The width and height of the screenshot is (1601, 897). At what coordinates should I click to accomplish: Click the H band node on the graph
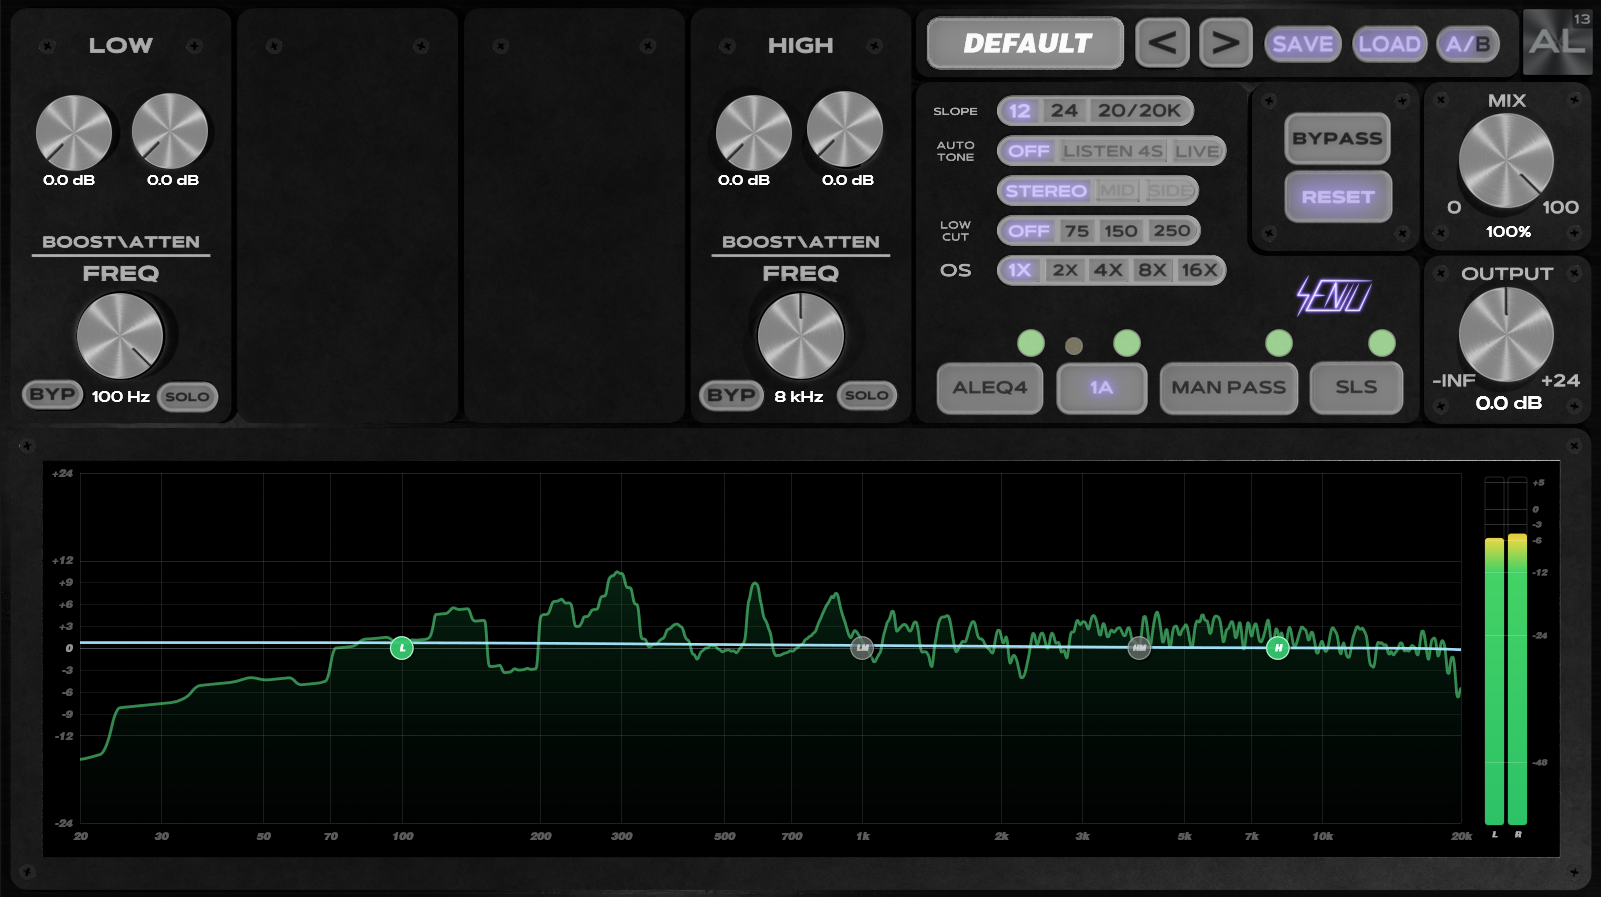pos(1278,648)
